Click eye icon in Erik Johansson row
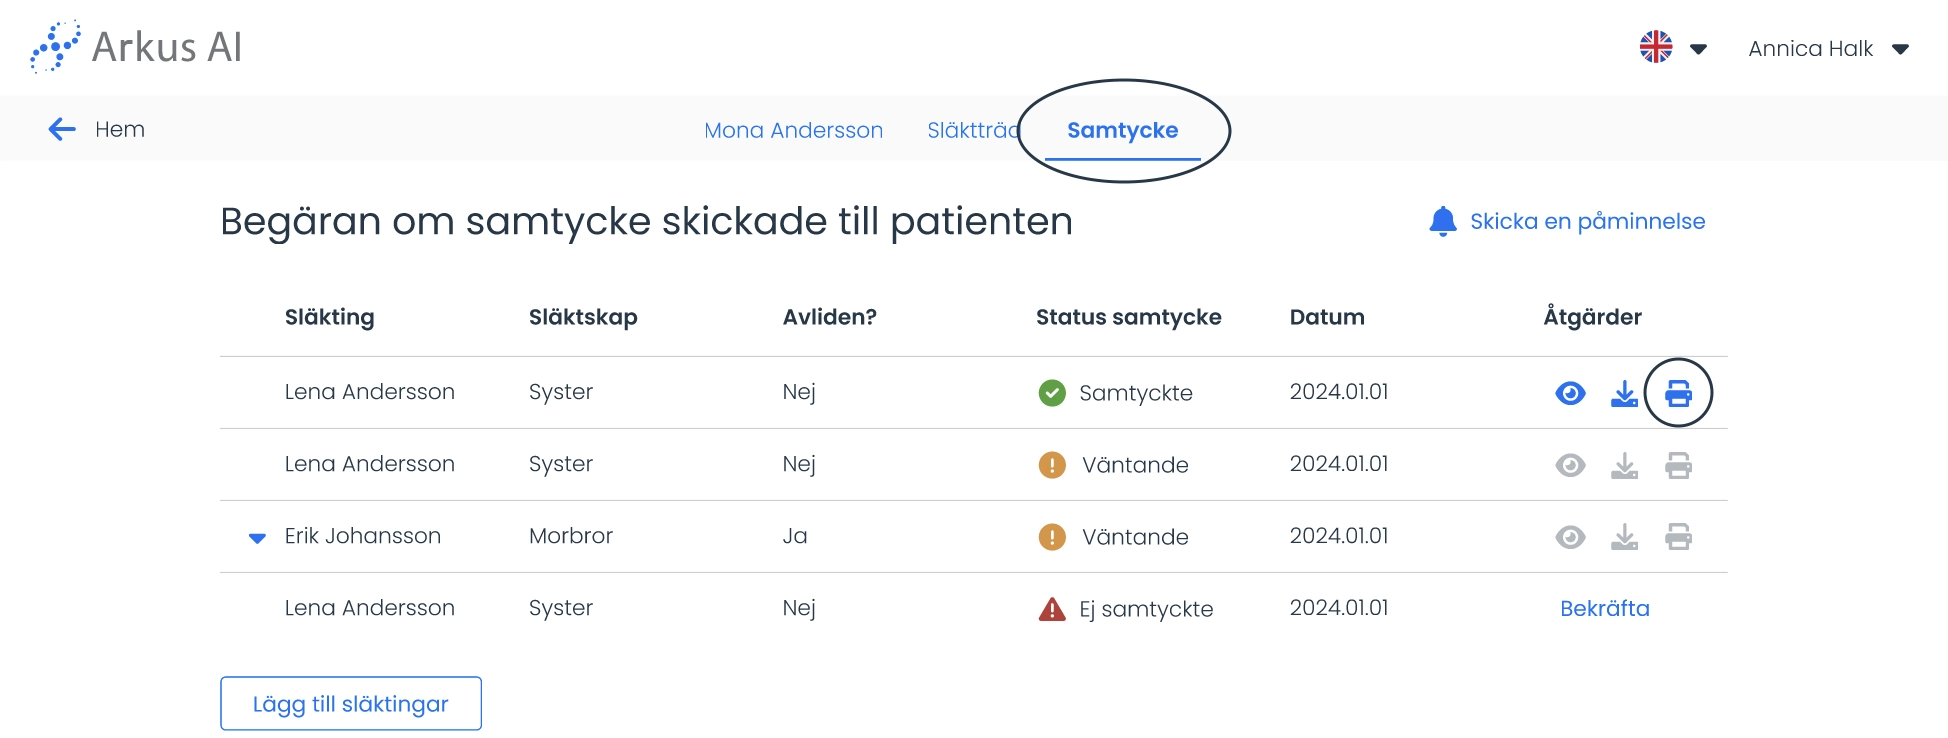Screen dimensions: 1948x738 point(1570,537)
